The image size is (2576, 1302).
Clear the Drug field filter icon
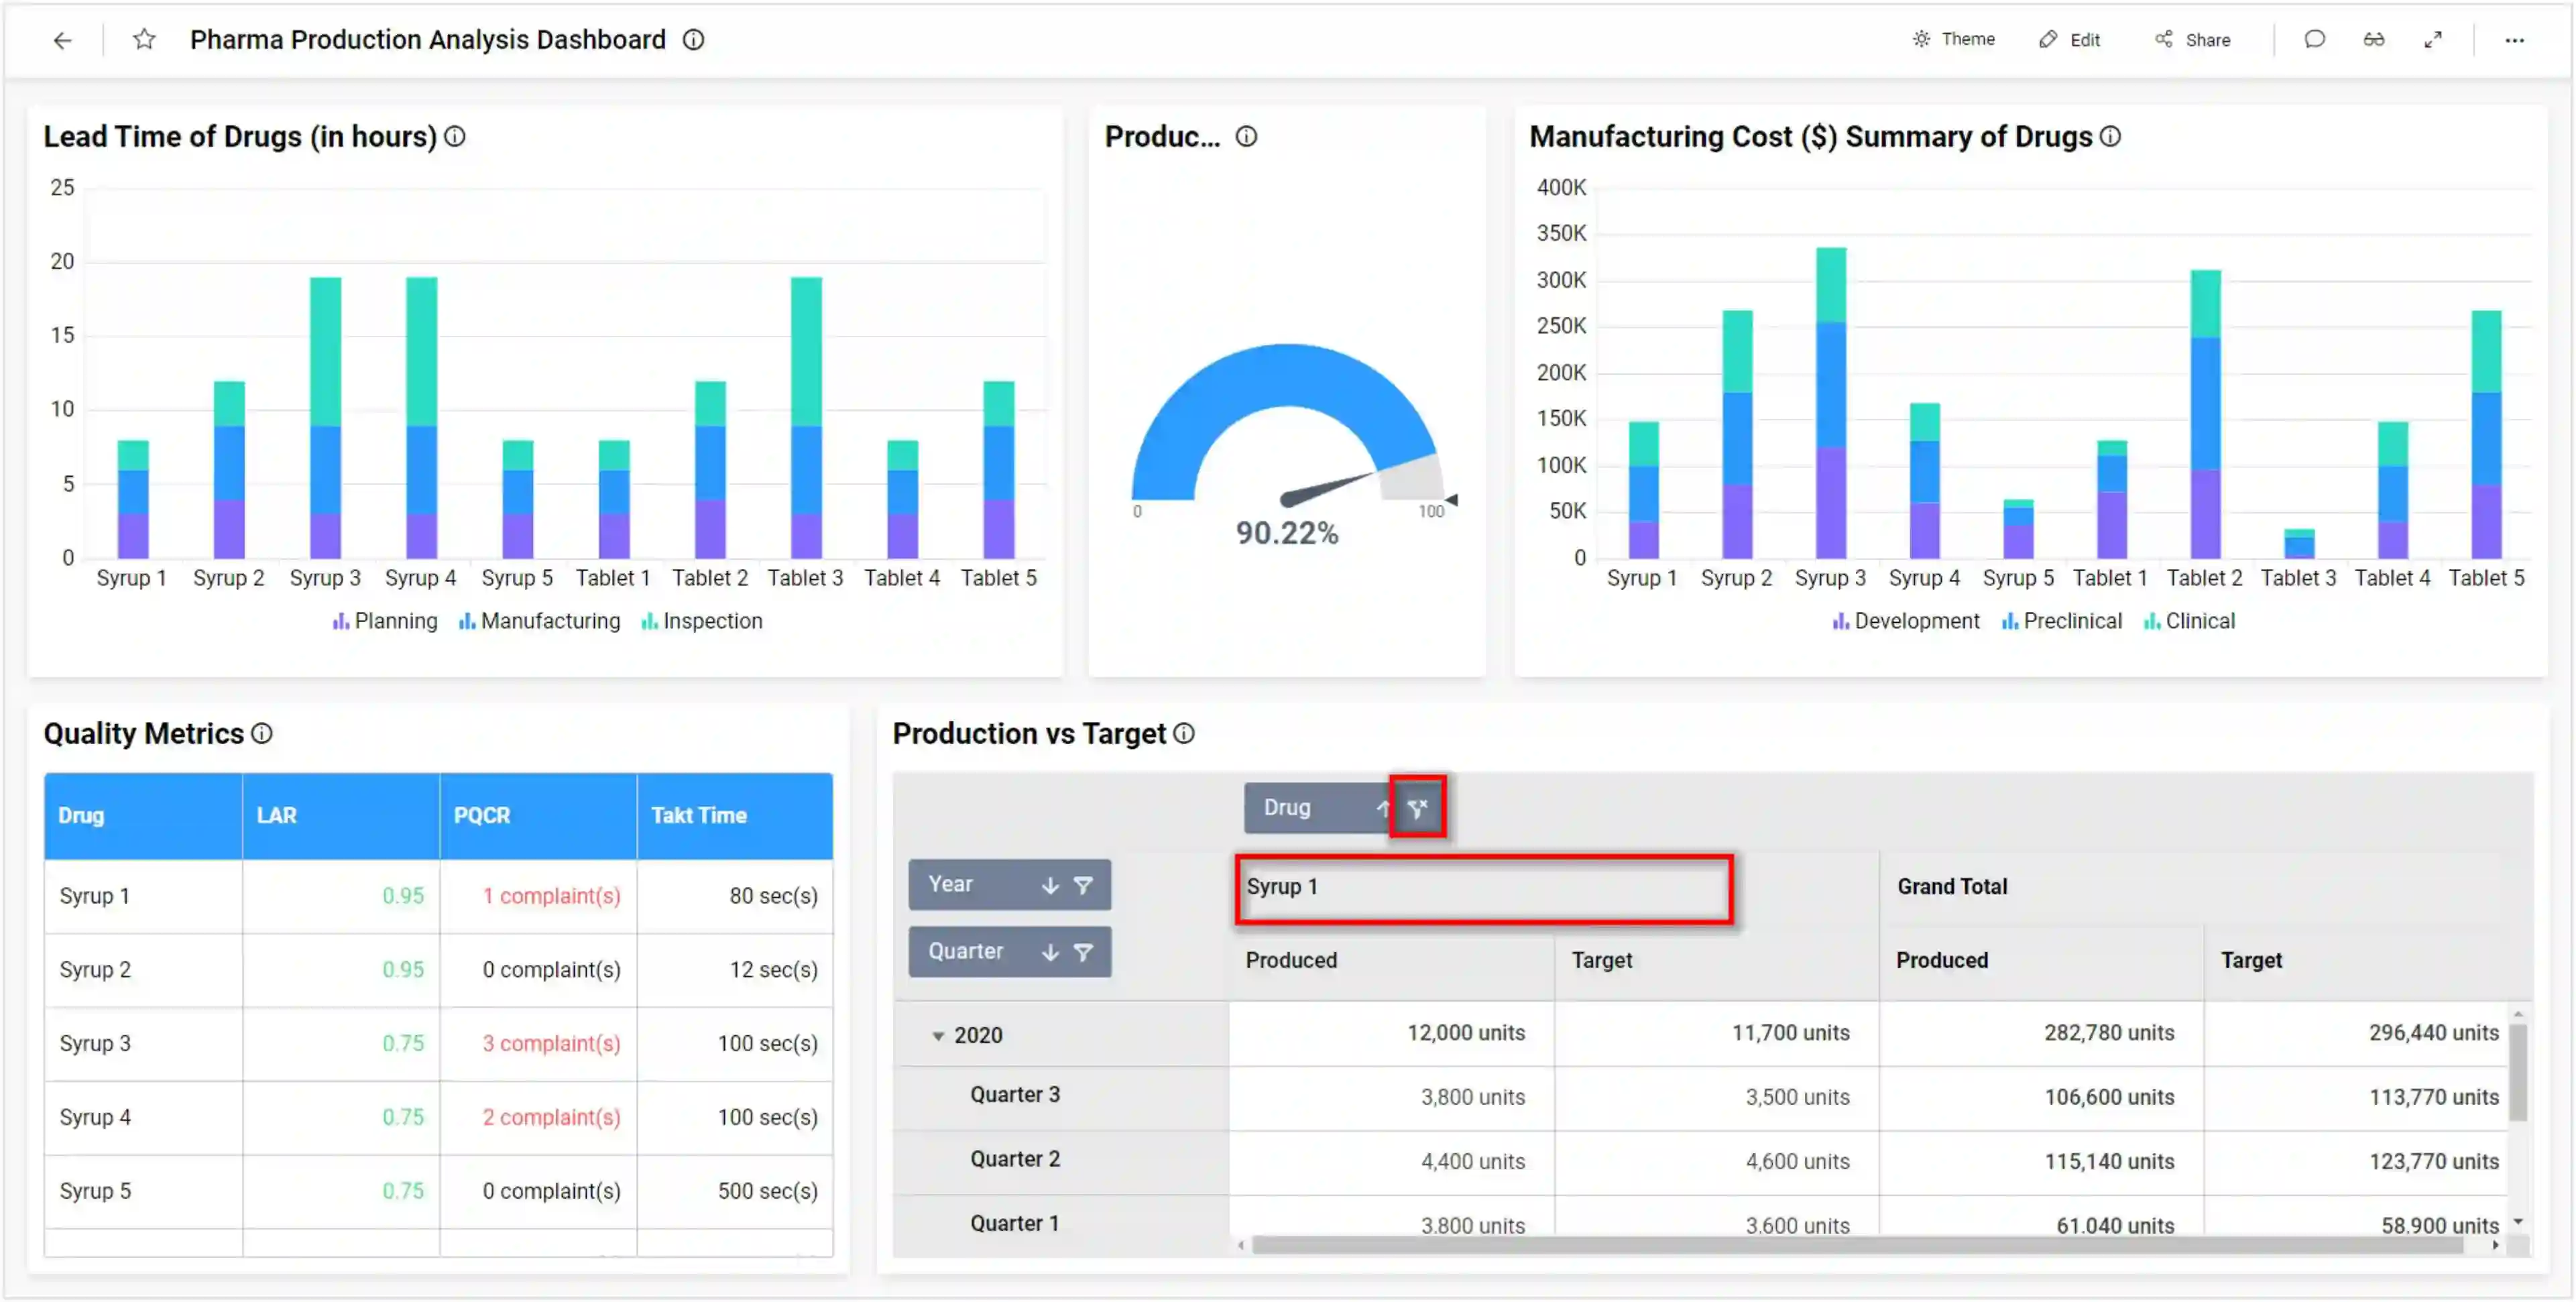point(1417,808)
